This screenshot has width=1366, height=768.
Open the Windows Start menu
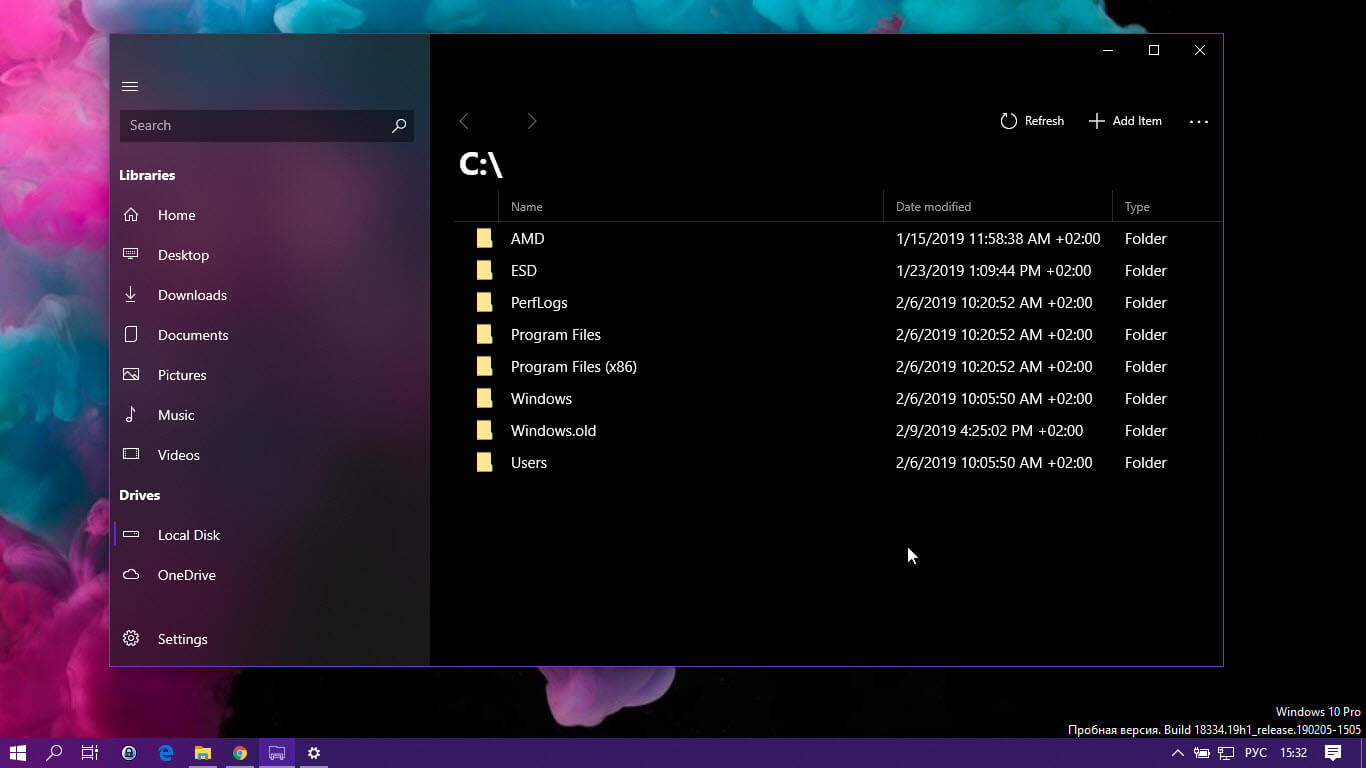coord(18,753)
